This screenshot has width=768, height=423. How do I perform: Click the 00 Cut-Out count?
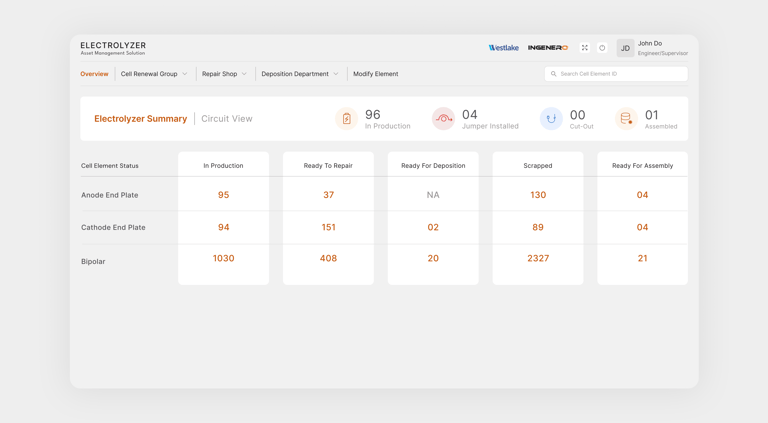pyautogui.click(x=577, y=115)
